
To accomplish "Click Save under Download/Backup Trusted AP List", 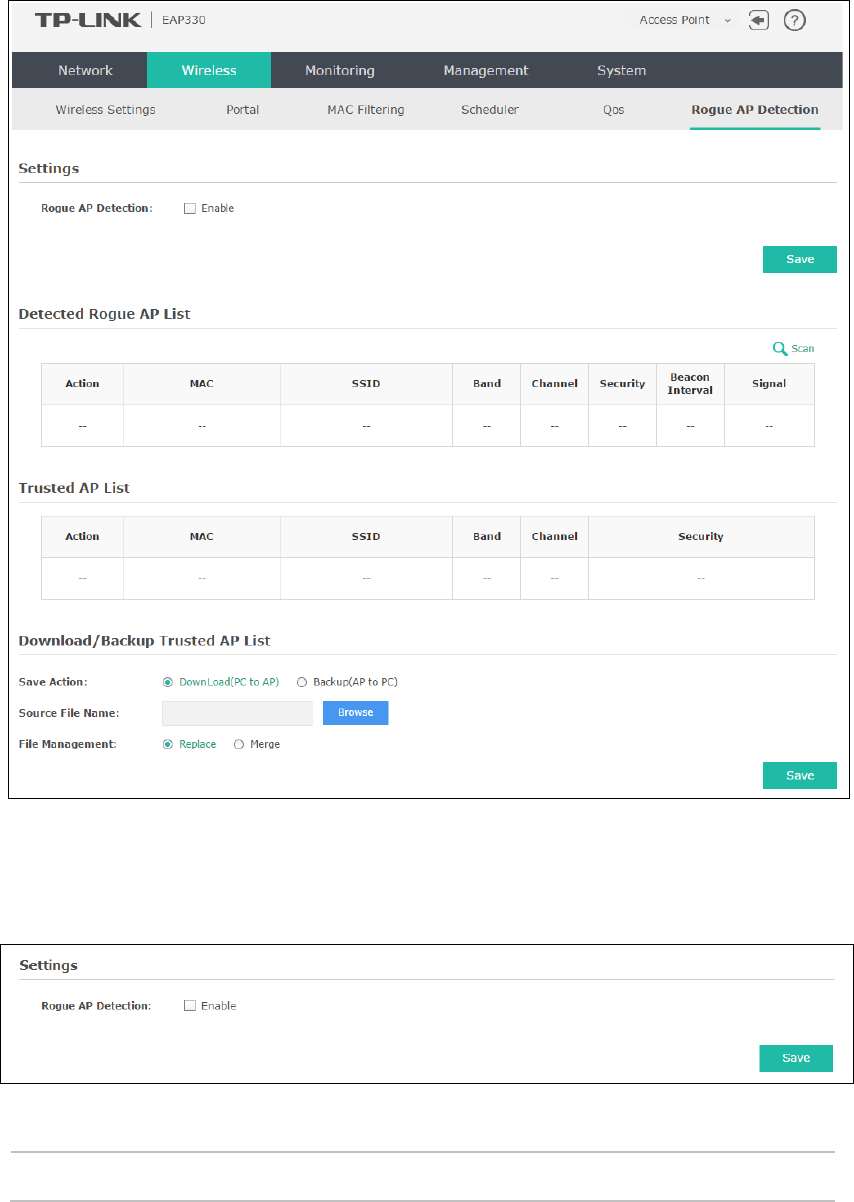I will tap(800, 776).
